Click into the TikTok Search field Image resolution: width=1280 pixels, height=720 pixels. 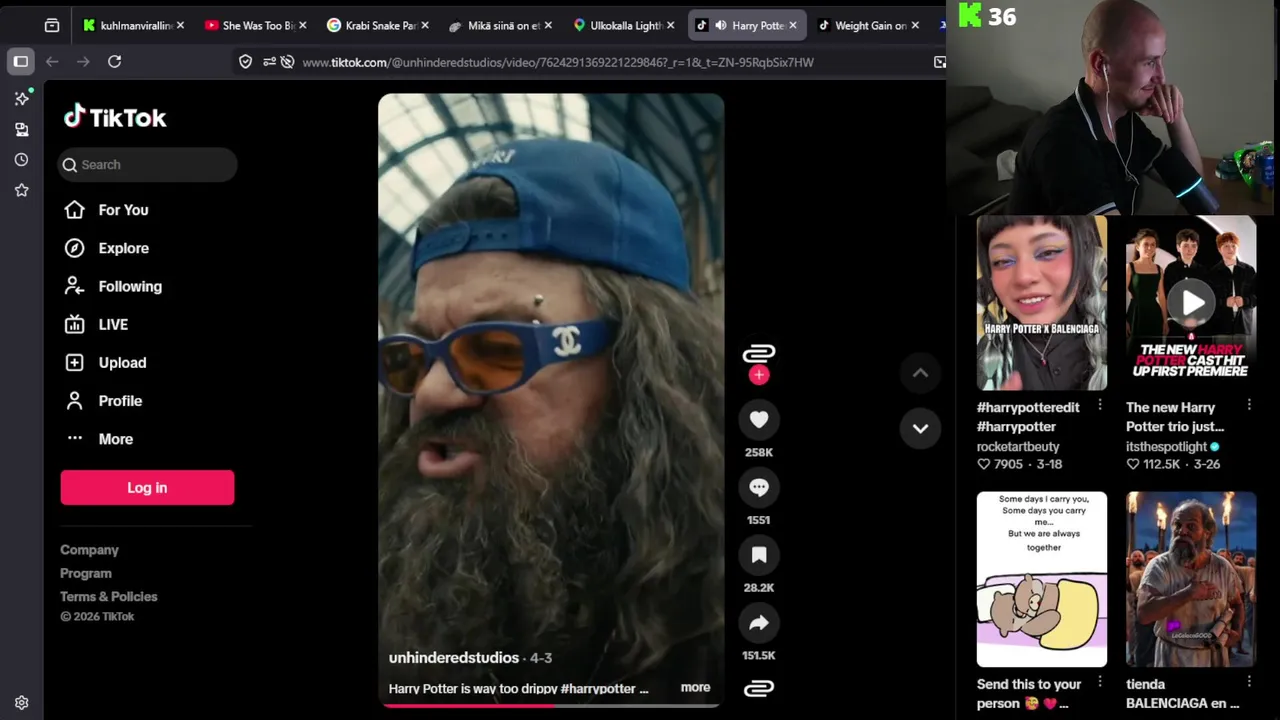pyautogui.click(x=147, y=164)
